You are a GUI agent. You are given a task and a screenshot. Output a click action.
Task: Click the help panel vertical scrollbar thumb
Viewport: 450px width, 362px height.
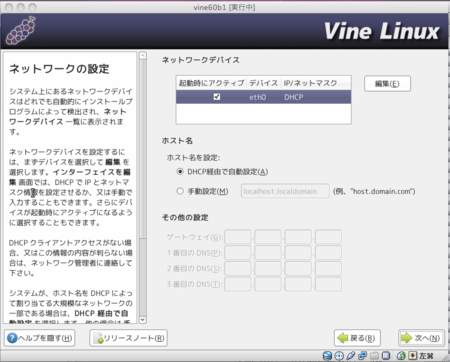click(x=143, y=149)
